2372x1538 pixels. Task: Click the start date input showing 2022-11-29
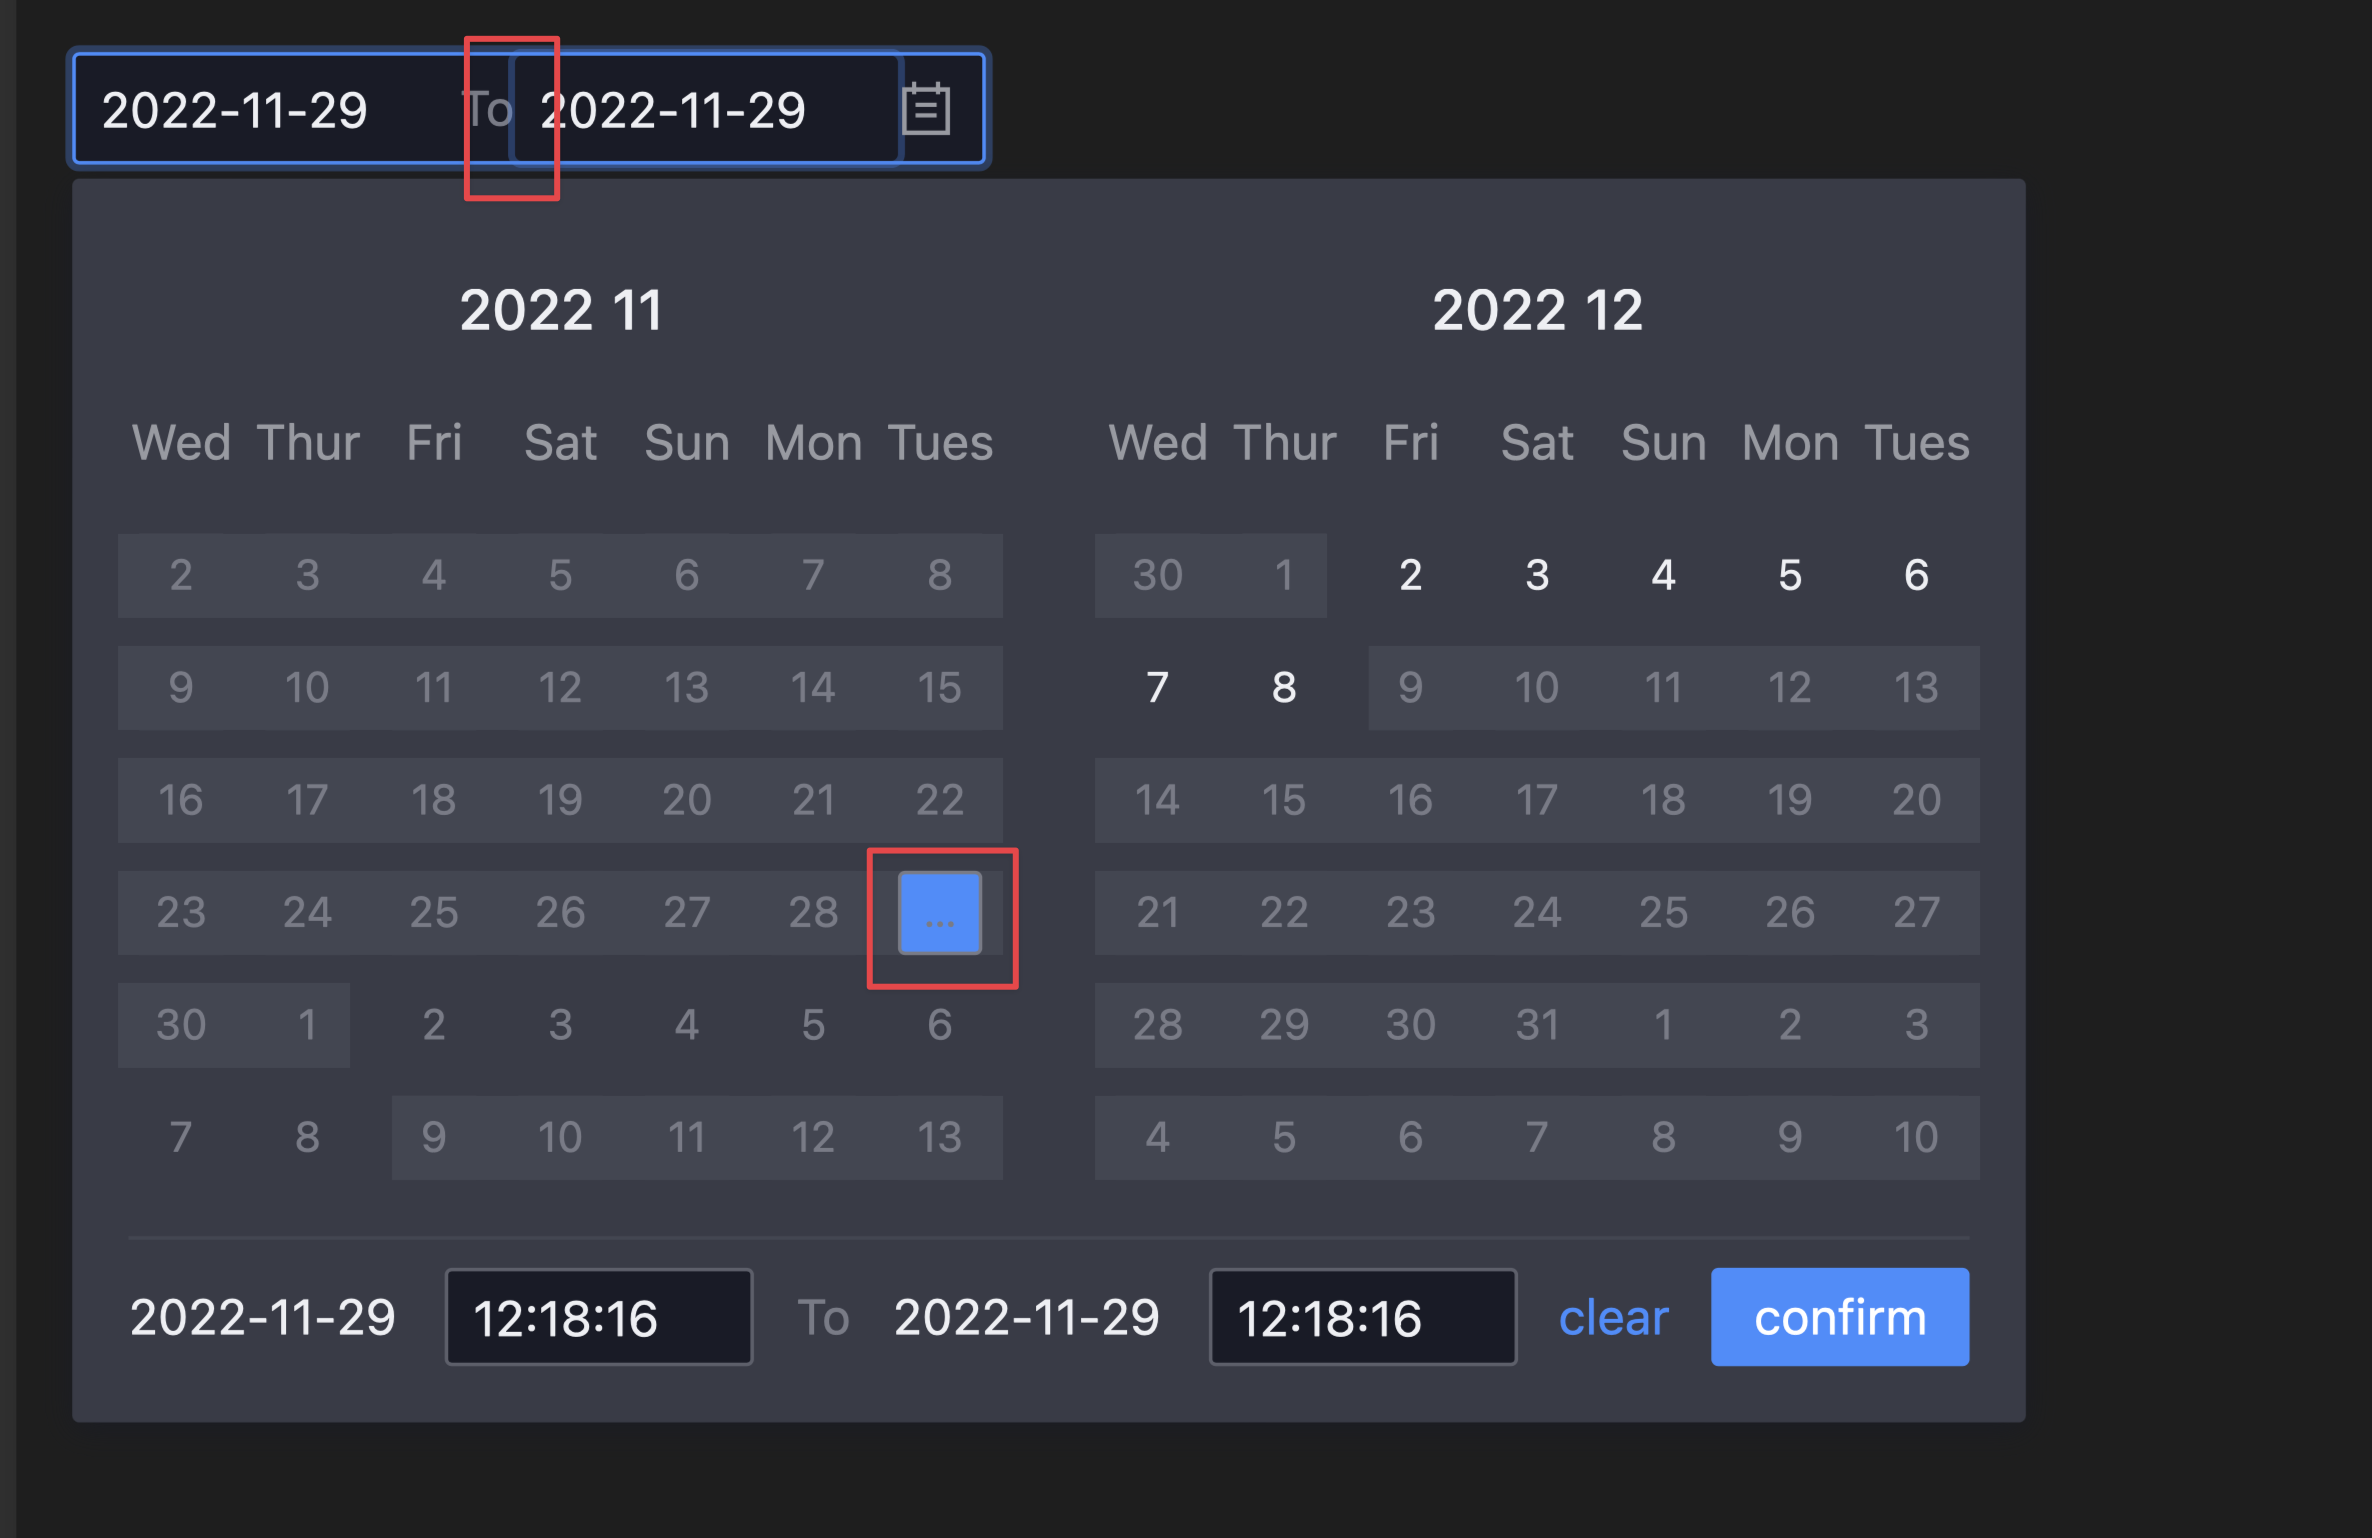[236, 110]
